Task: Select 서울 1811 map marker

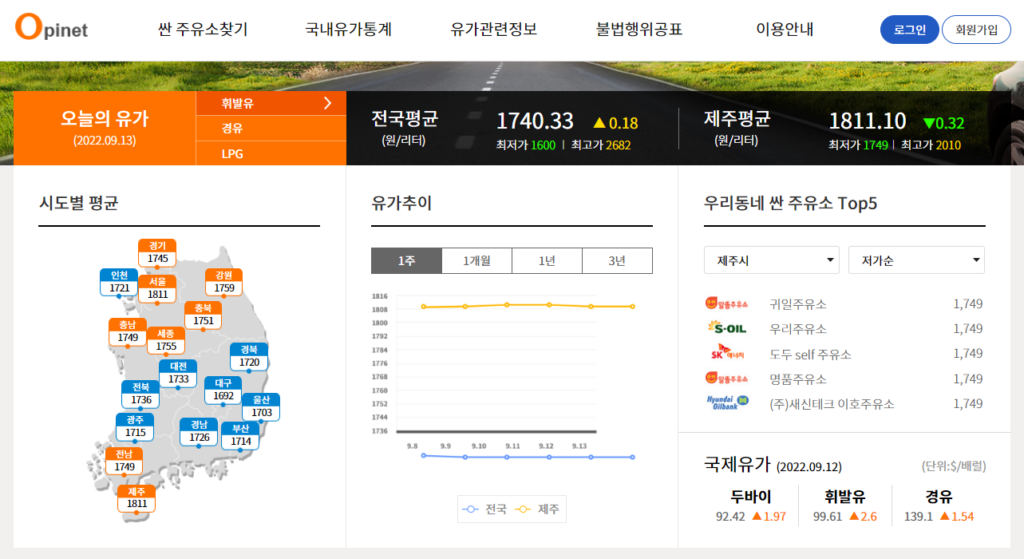Action: pos(157,289)
